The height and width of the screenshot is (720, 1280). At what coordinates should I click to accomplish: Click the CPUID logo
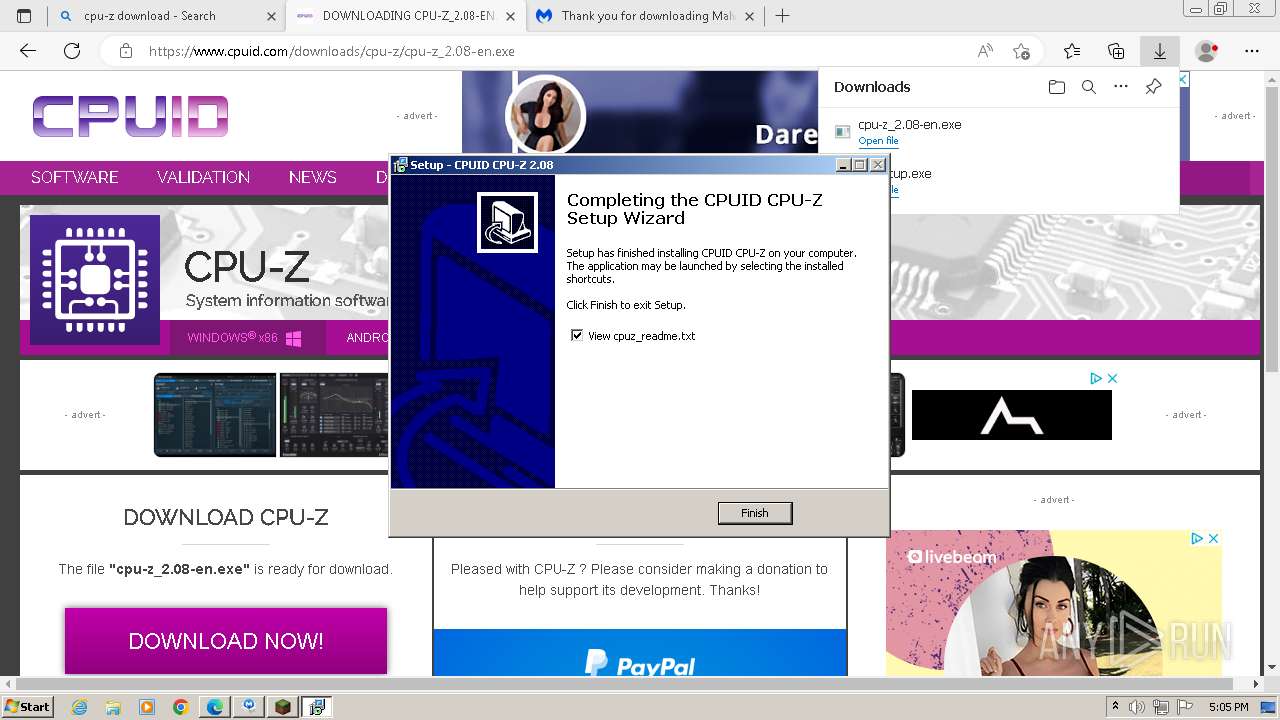tap(130, 116)
